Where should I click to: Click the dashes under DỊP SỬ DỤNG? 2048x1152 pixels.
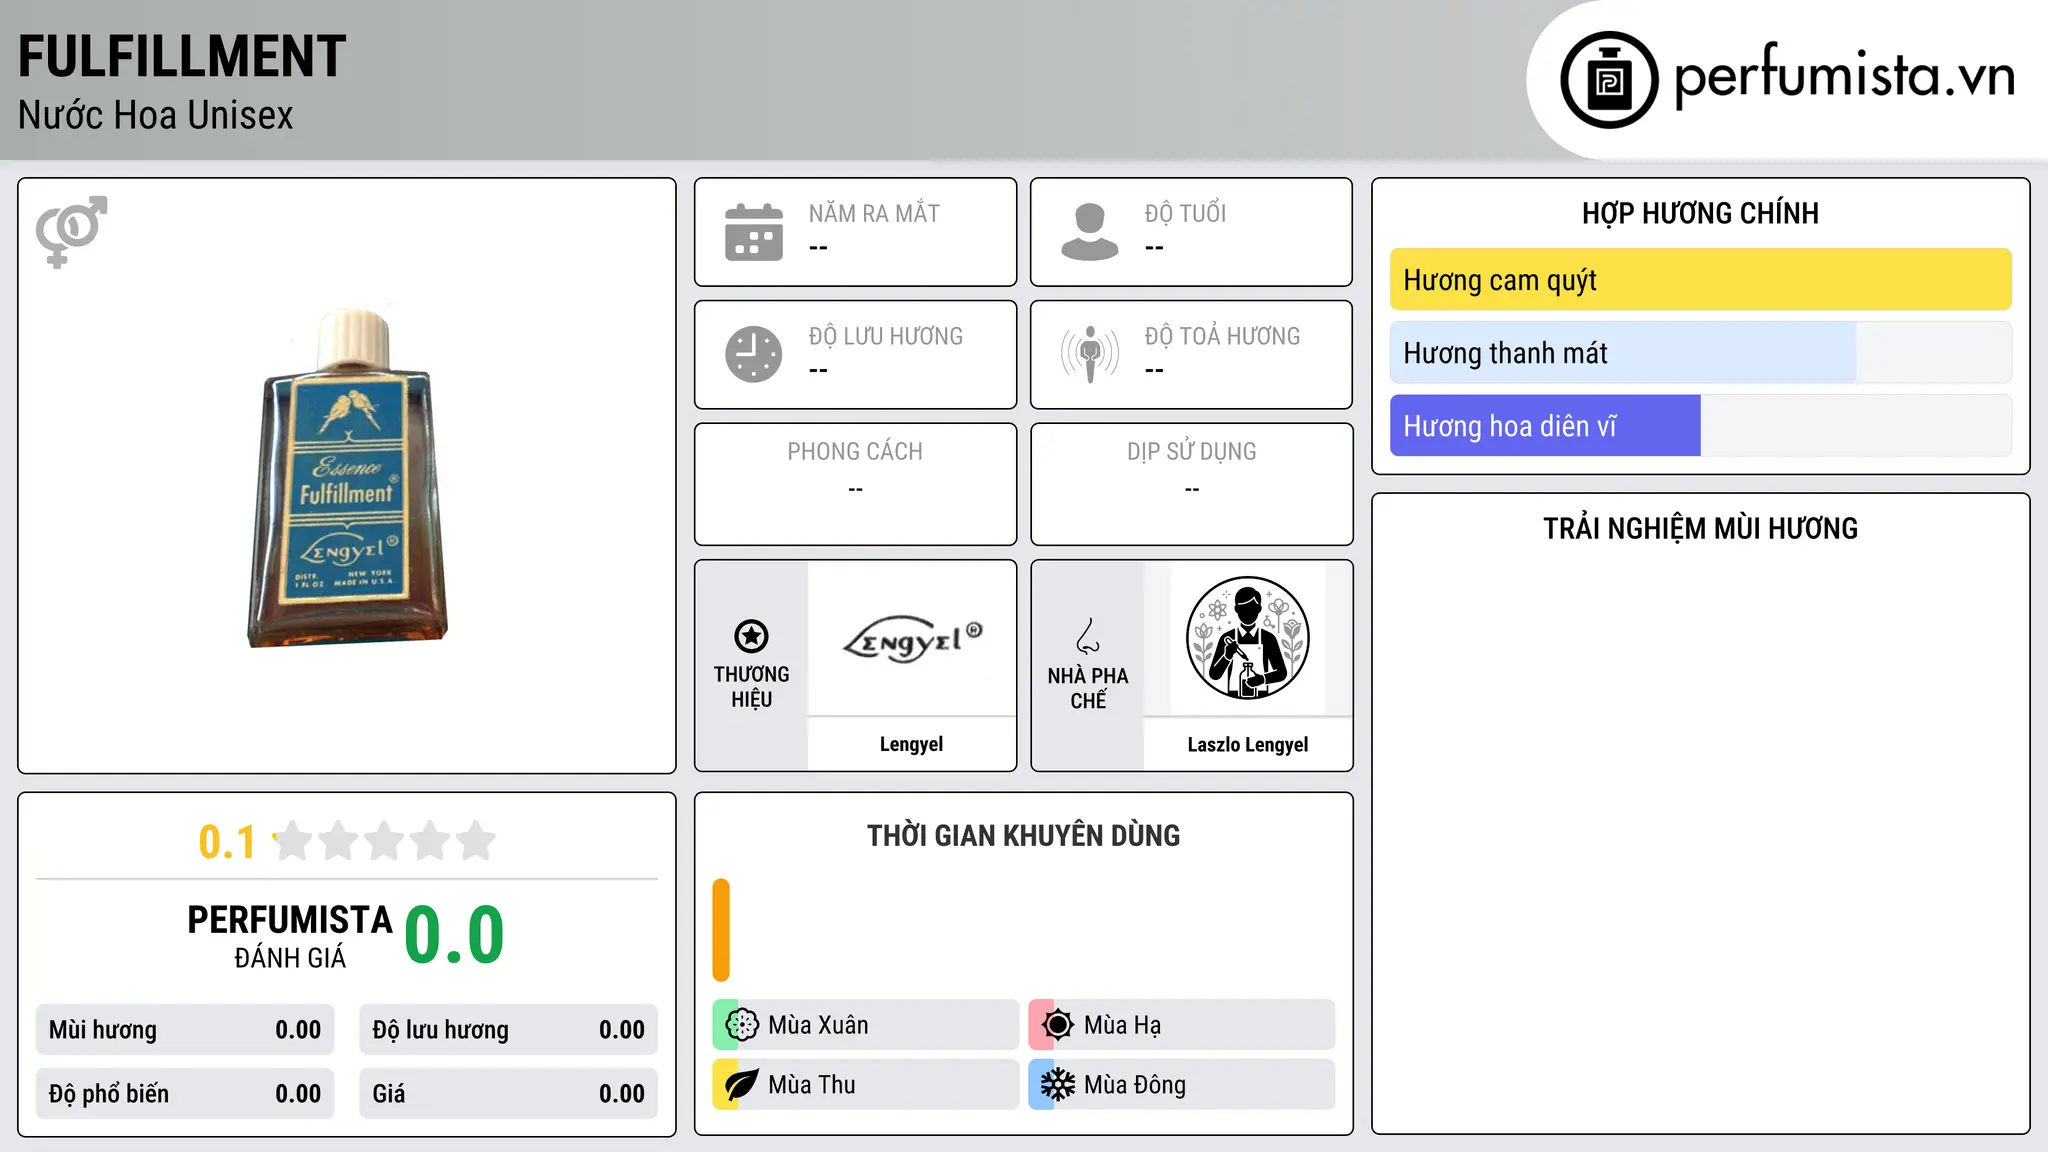pos(1192,490)
